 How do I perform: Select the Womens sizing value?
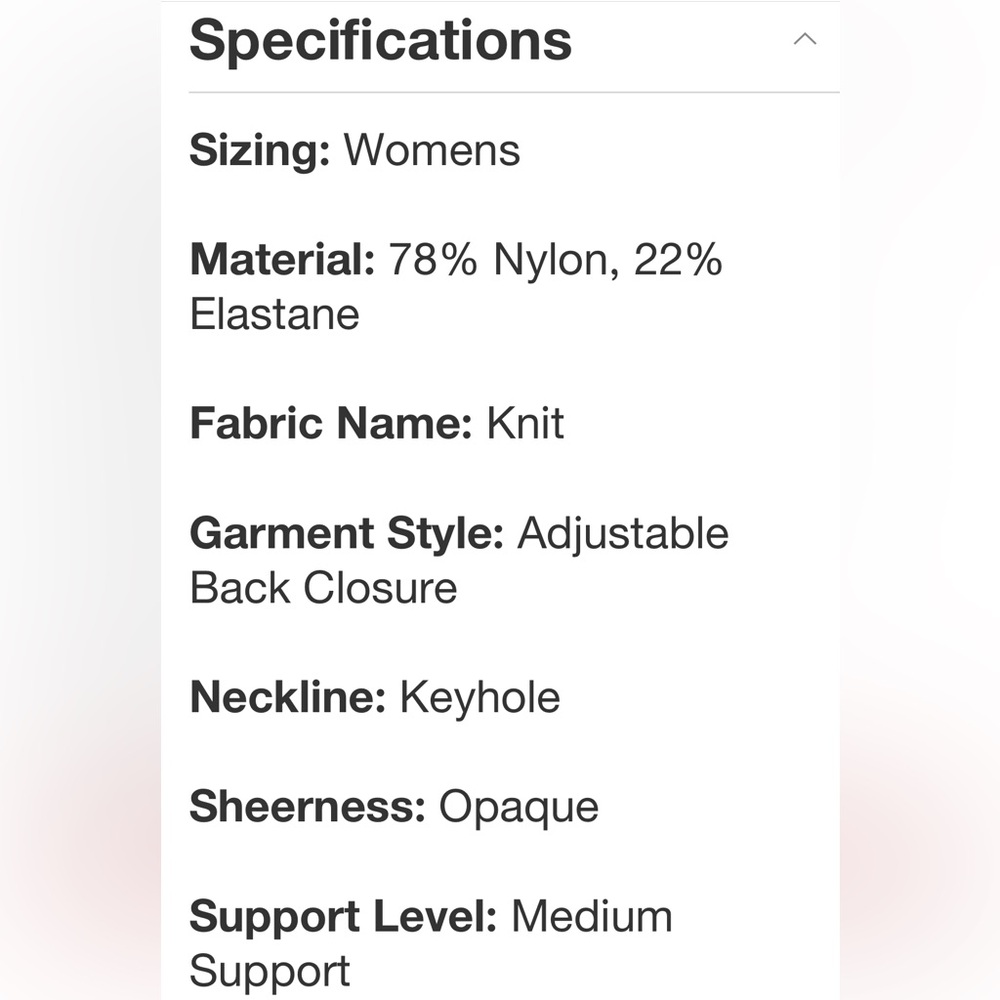tap(432, 151)
